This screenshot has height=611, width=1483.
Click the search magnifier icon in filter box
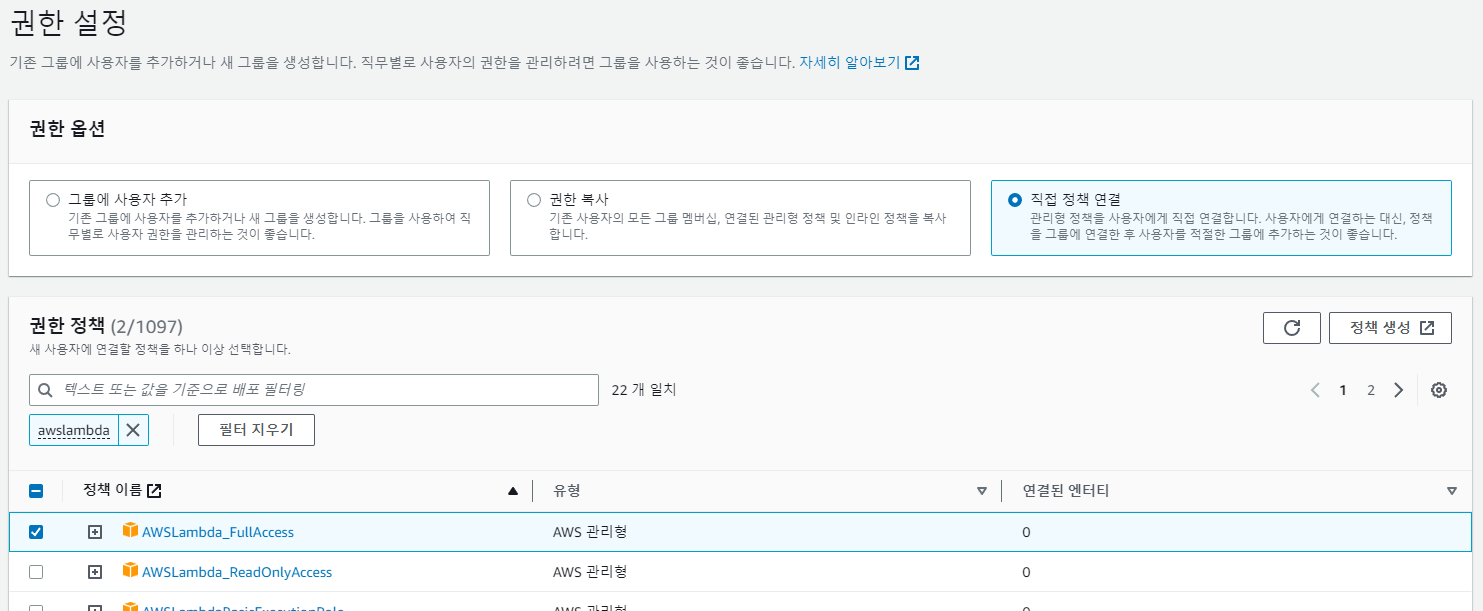[x=45, y=390]
